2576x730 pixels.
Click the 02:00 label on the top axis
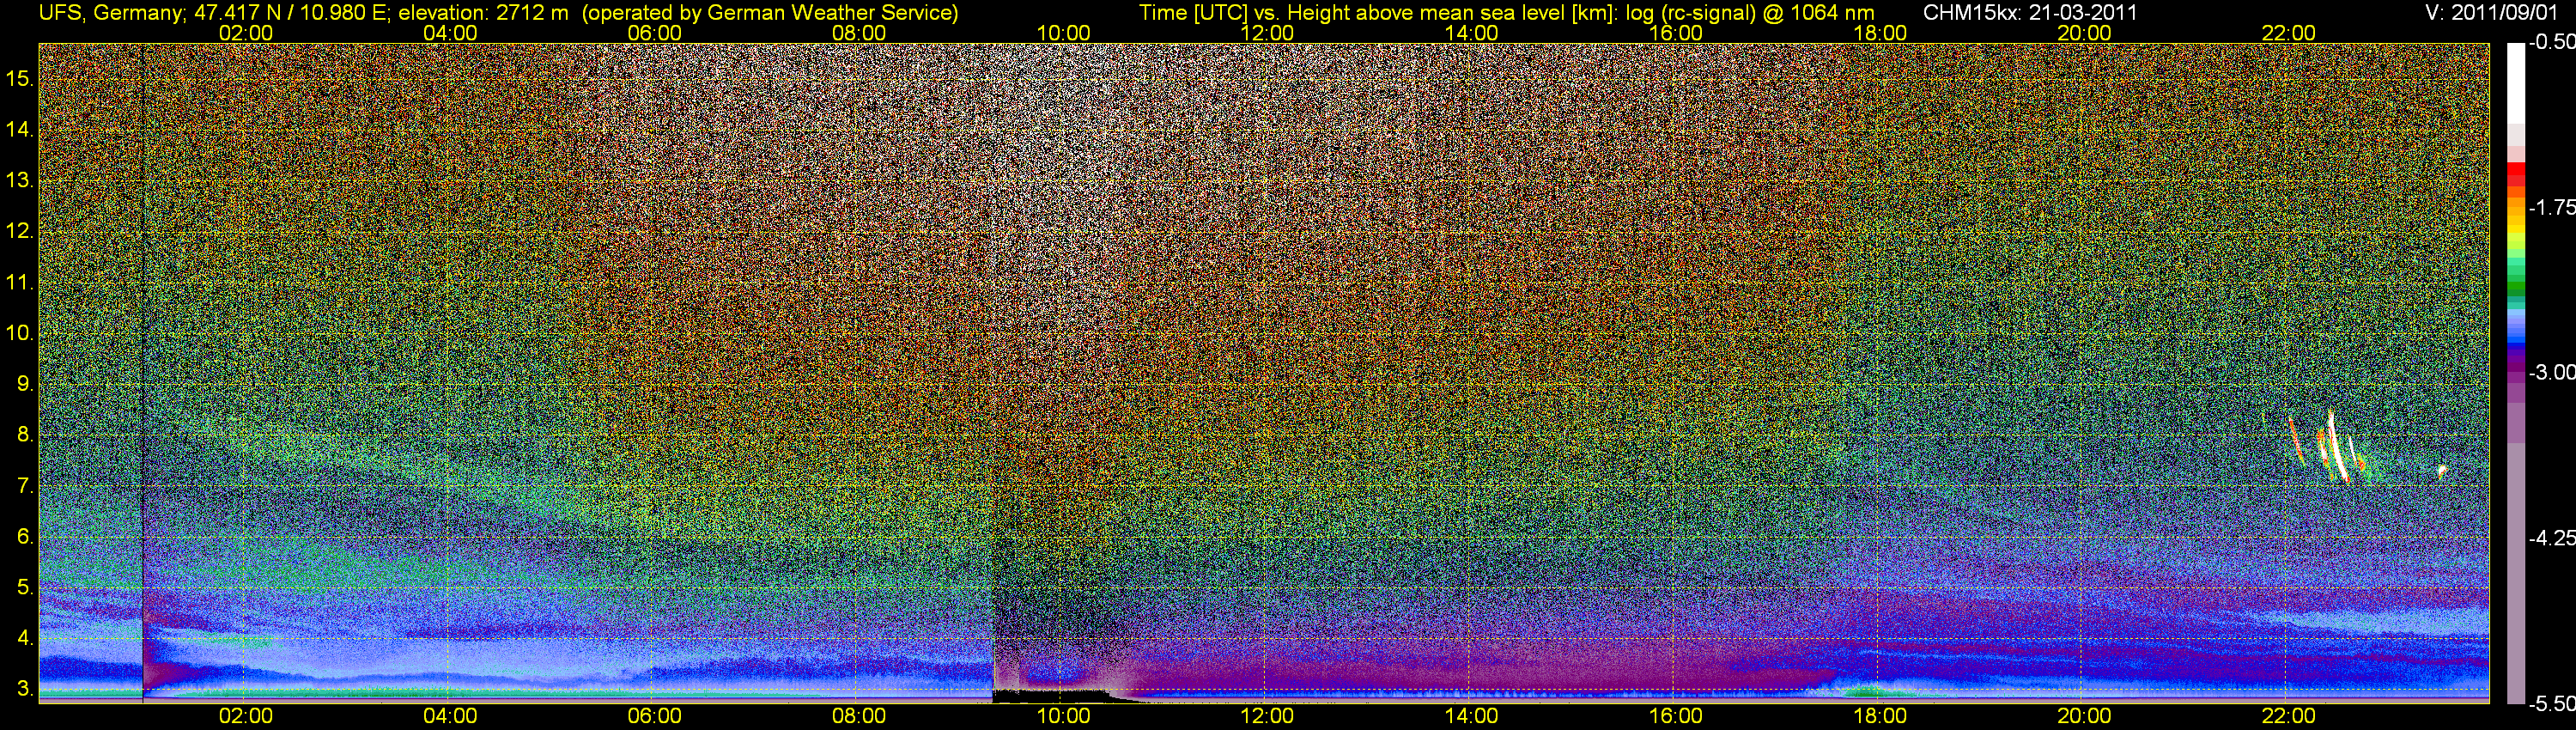coord(245,33)
